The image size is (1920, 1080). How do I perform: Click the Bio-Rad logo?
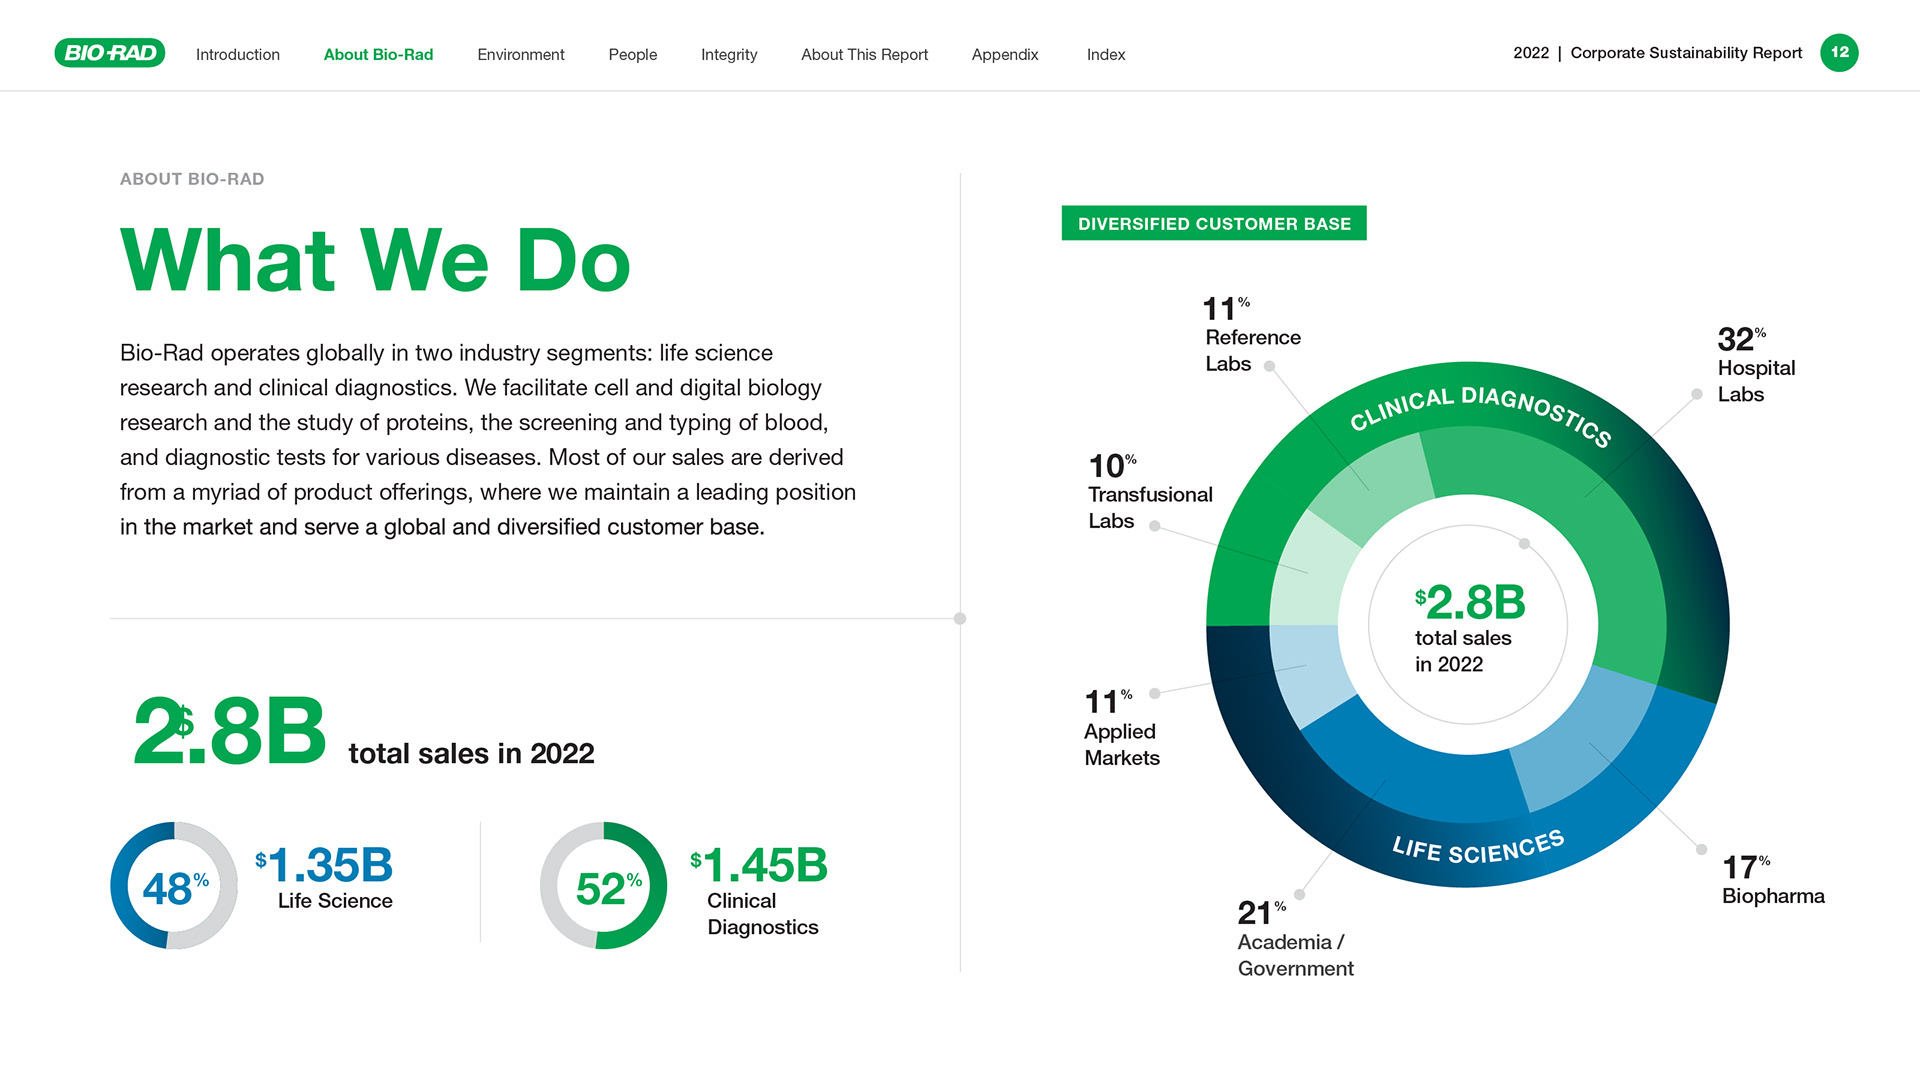pos(109,53)
